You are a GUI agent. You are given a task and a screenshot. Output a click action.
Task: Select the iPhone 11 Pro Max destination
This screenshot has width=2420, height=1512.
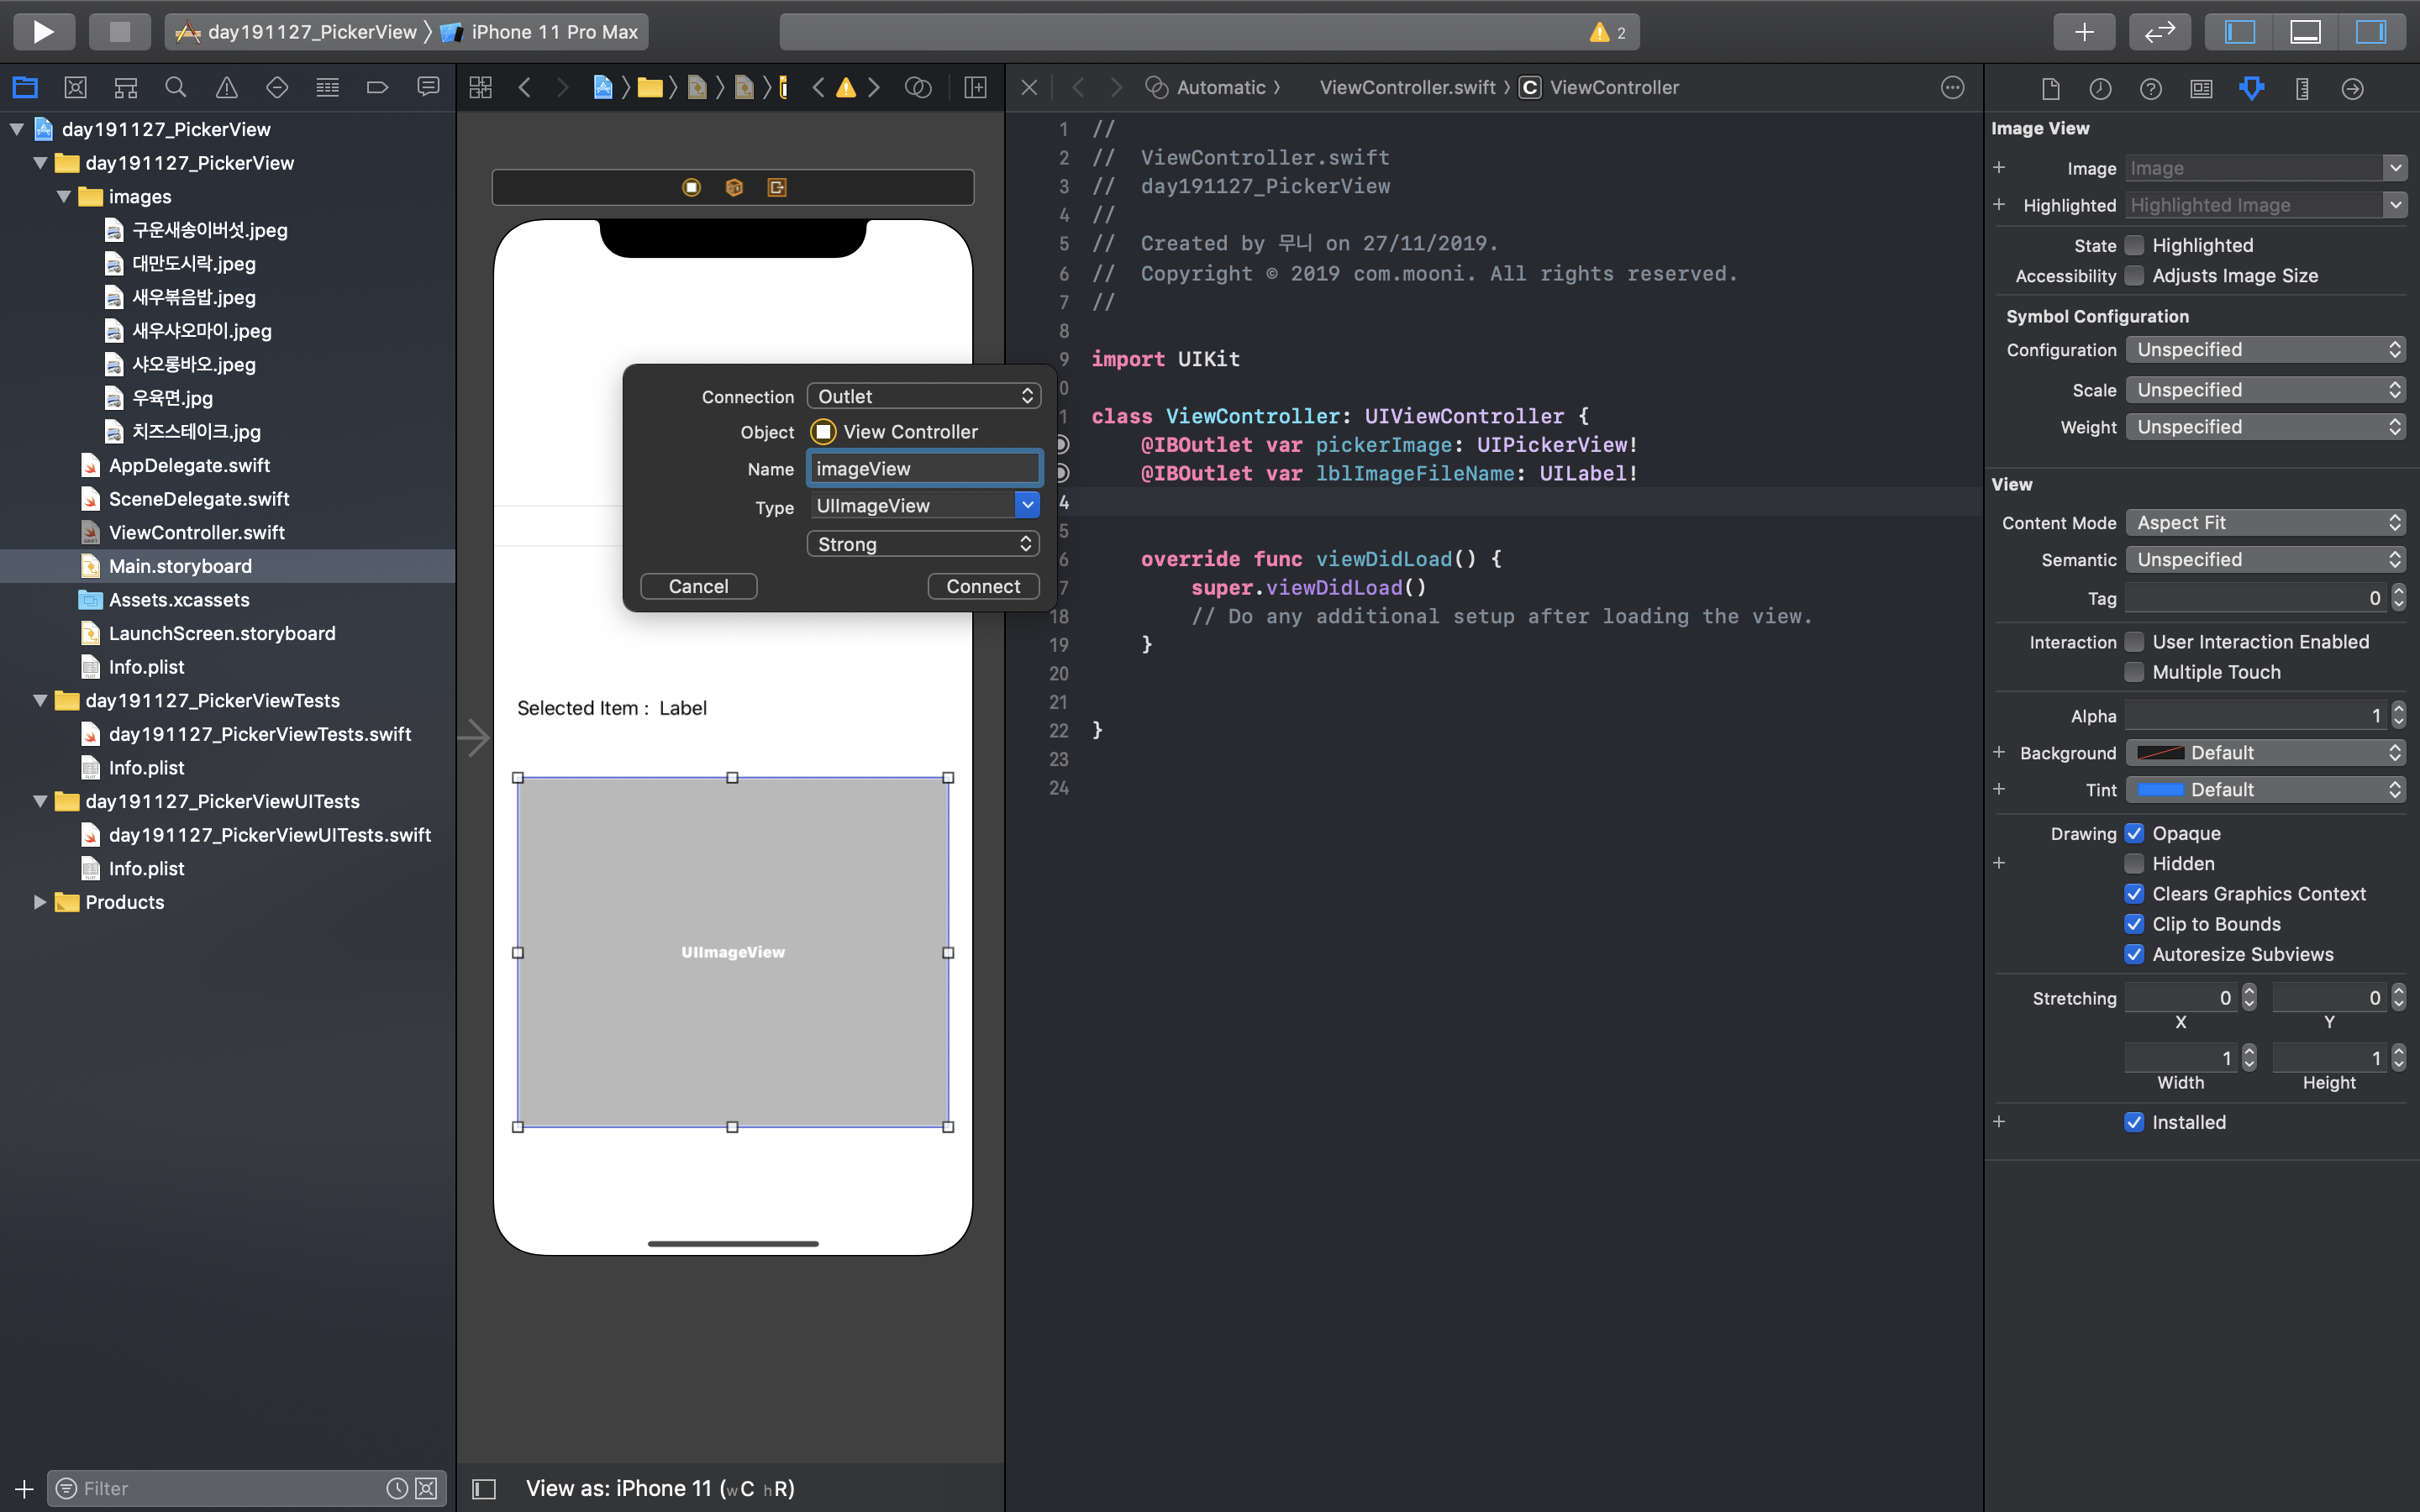(553, 31)
